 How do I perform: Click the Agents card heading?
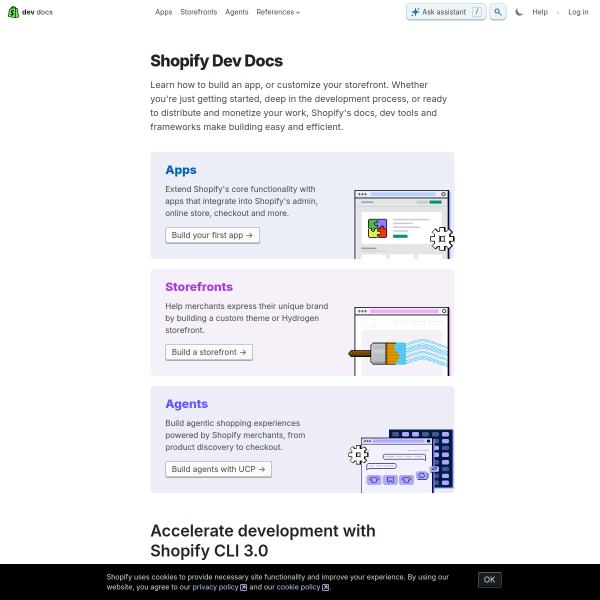coord(187,404)
